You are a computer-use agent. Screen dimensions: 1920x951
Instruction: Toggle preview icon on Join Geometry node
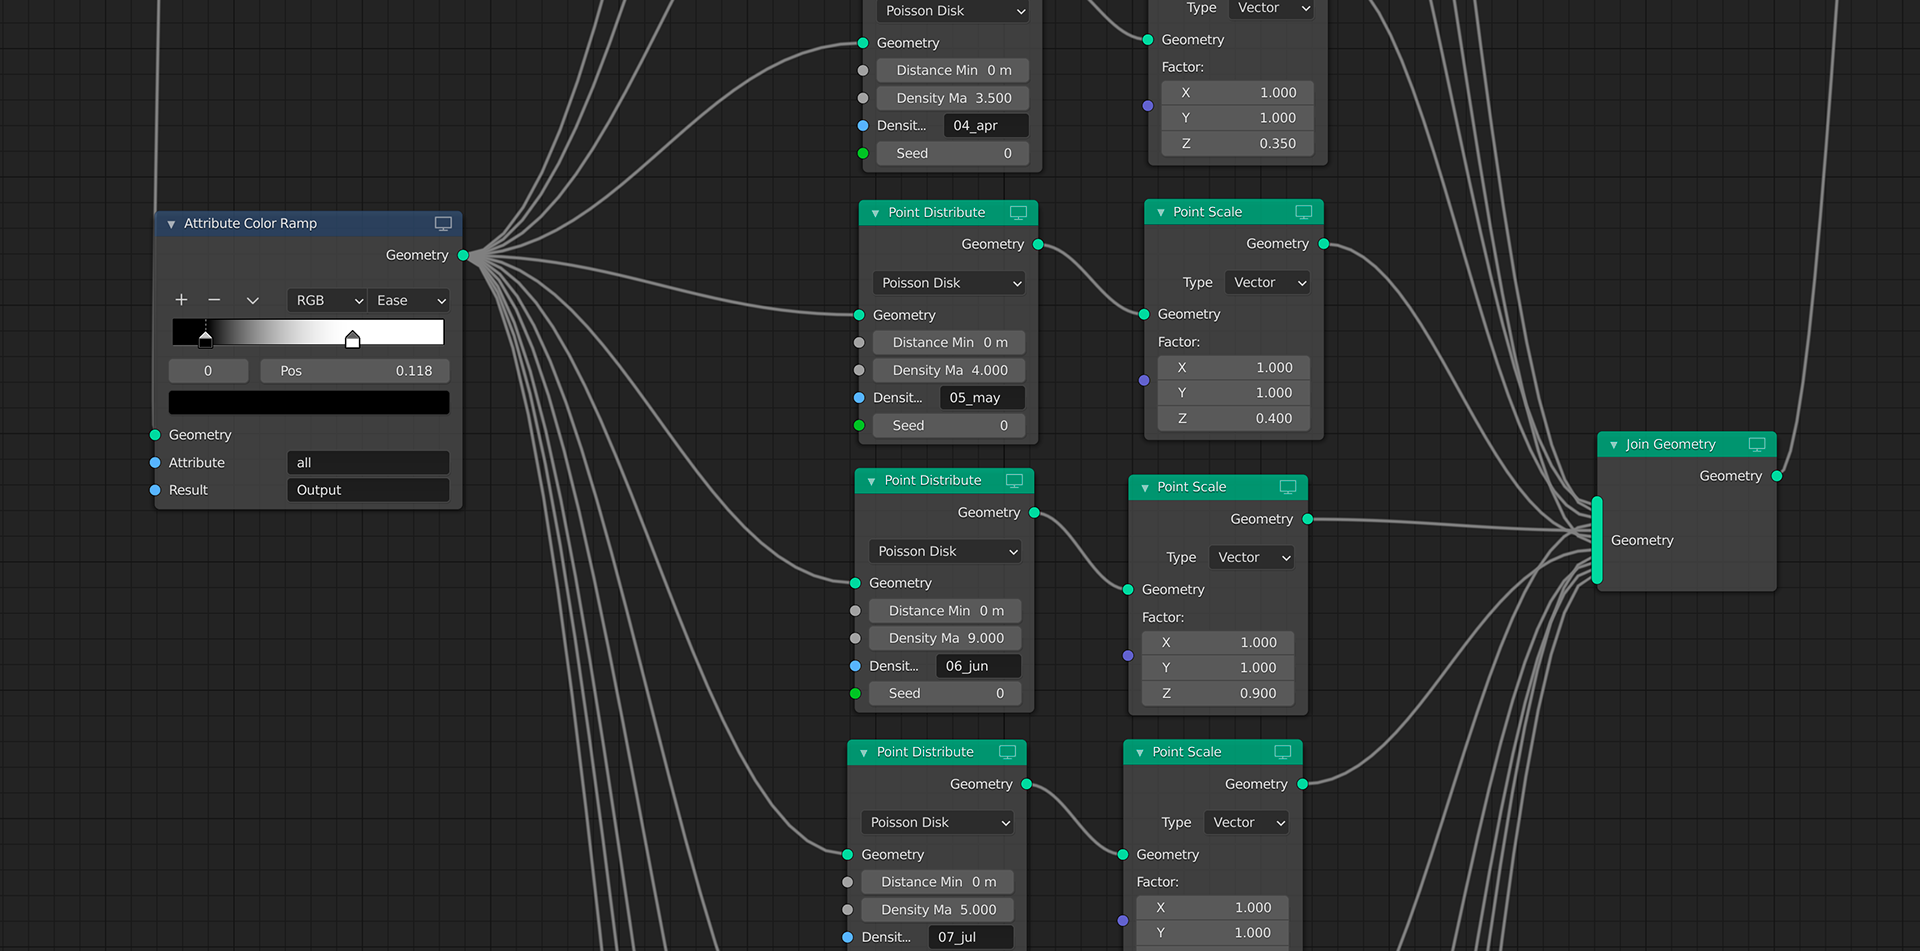pos(1757,444)
